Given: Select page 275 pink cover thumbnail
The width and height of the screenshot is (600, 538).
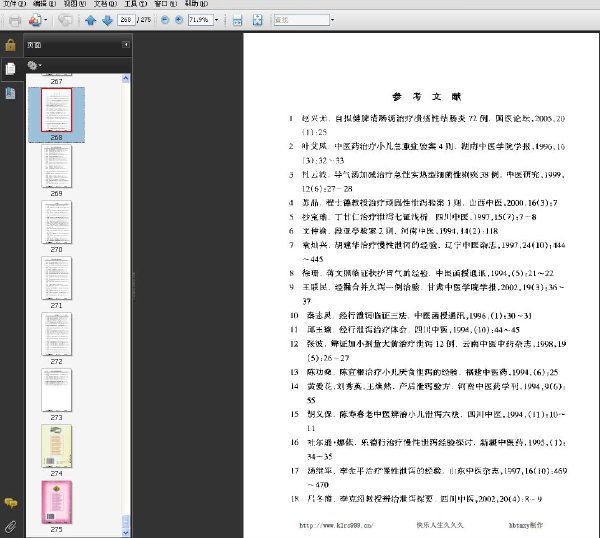Looking at the screenshot, I should coord(56,502).
